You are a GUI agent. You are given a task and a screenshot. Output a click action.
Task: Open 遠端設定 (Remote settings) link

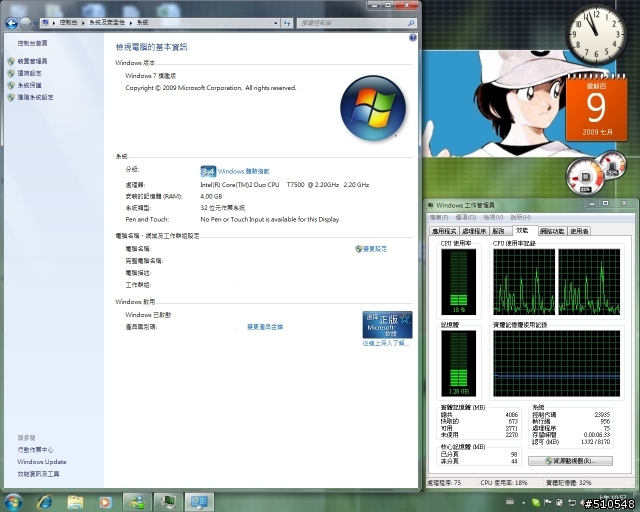coord(29,73)
